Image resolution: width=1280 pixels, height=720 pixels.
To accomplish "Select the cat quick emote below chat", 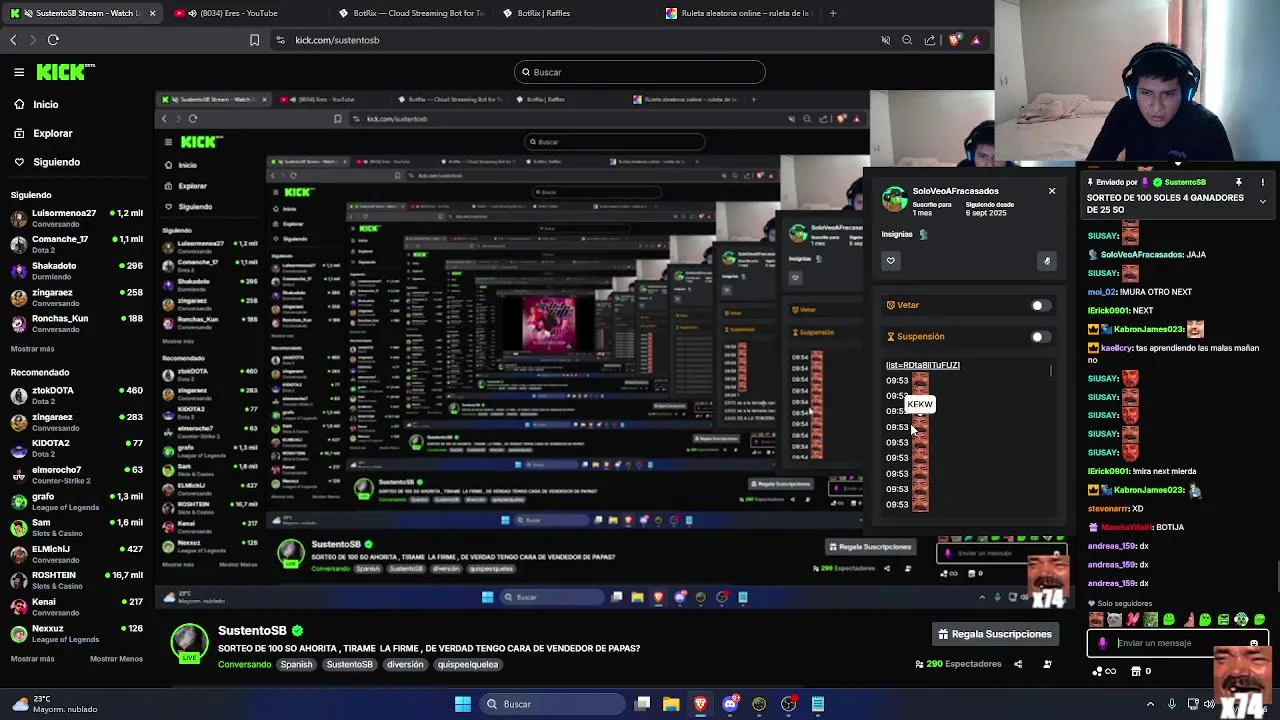I will click(x=1114, y=620).
